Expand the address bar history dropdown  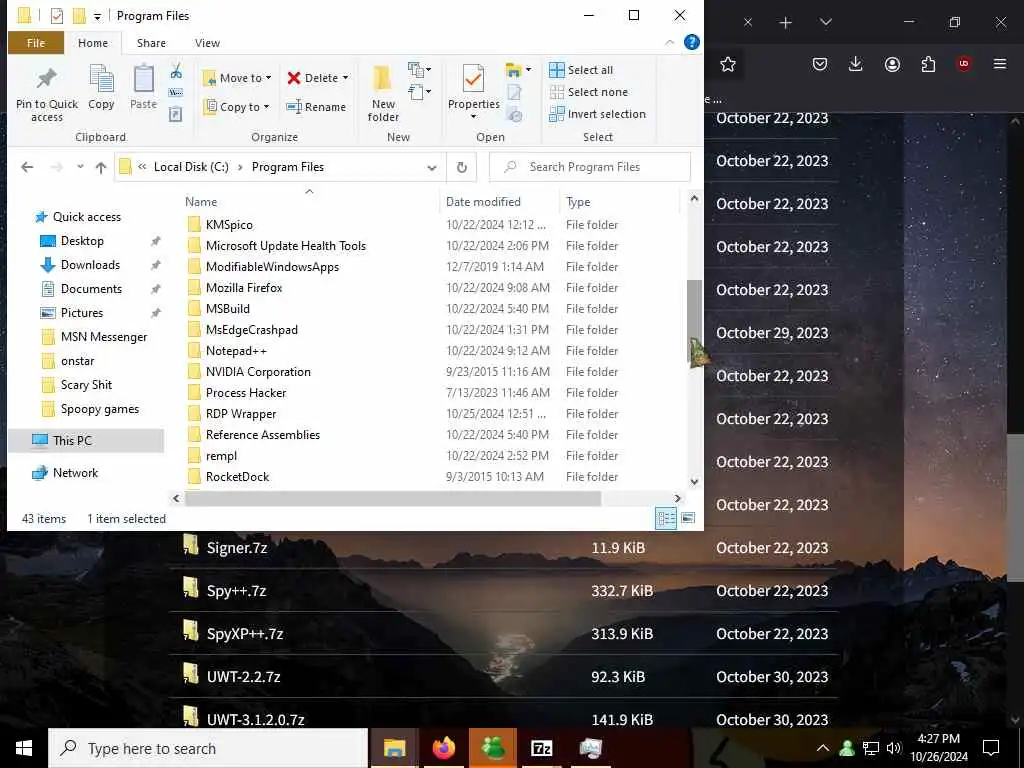pyautogui.click(x=432, y=168)
